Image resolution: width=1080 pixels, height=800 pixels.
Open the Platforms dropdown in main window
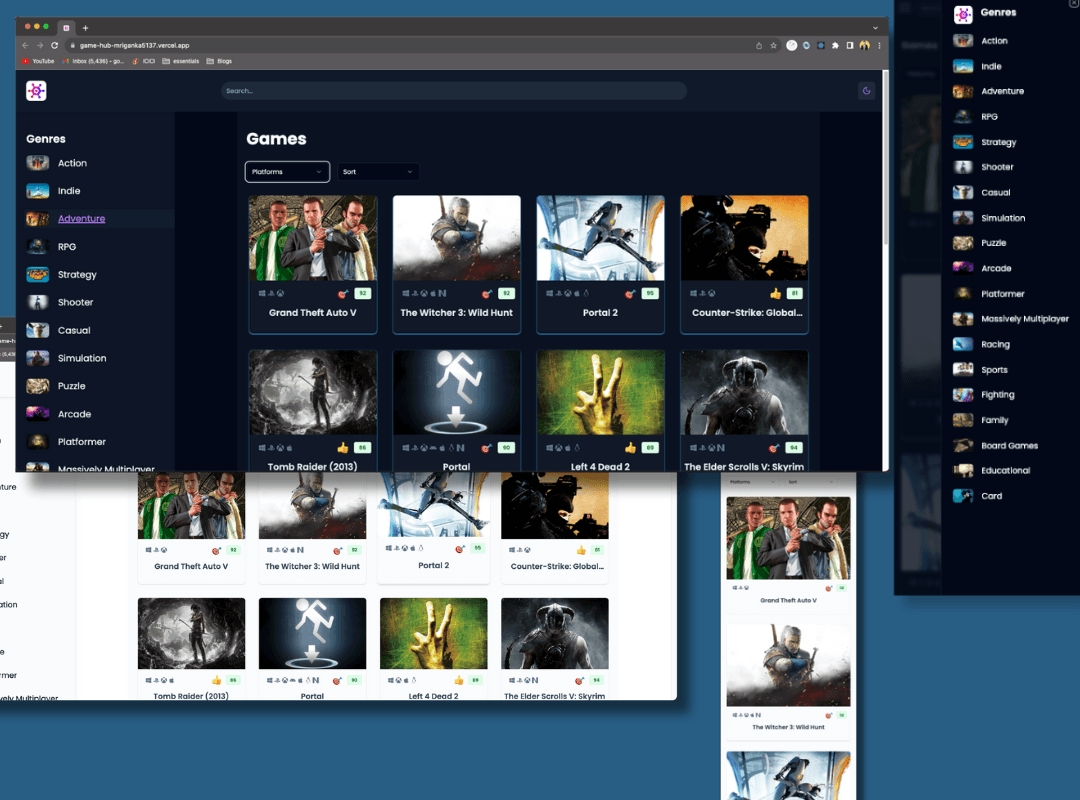coord(287,172)
